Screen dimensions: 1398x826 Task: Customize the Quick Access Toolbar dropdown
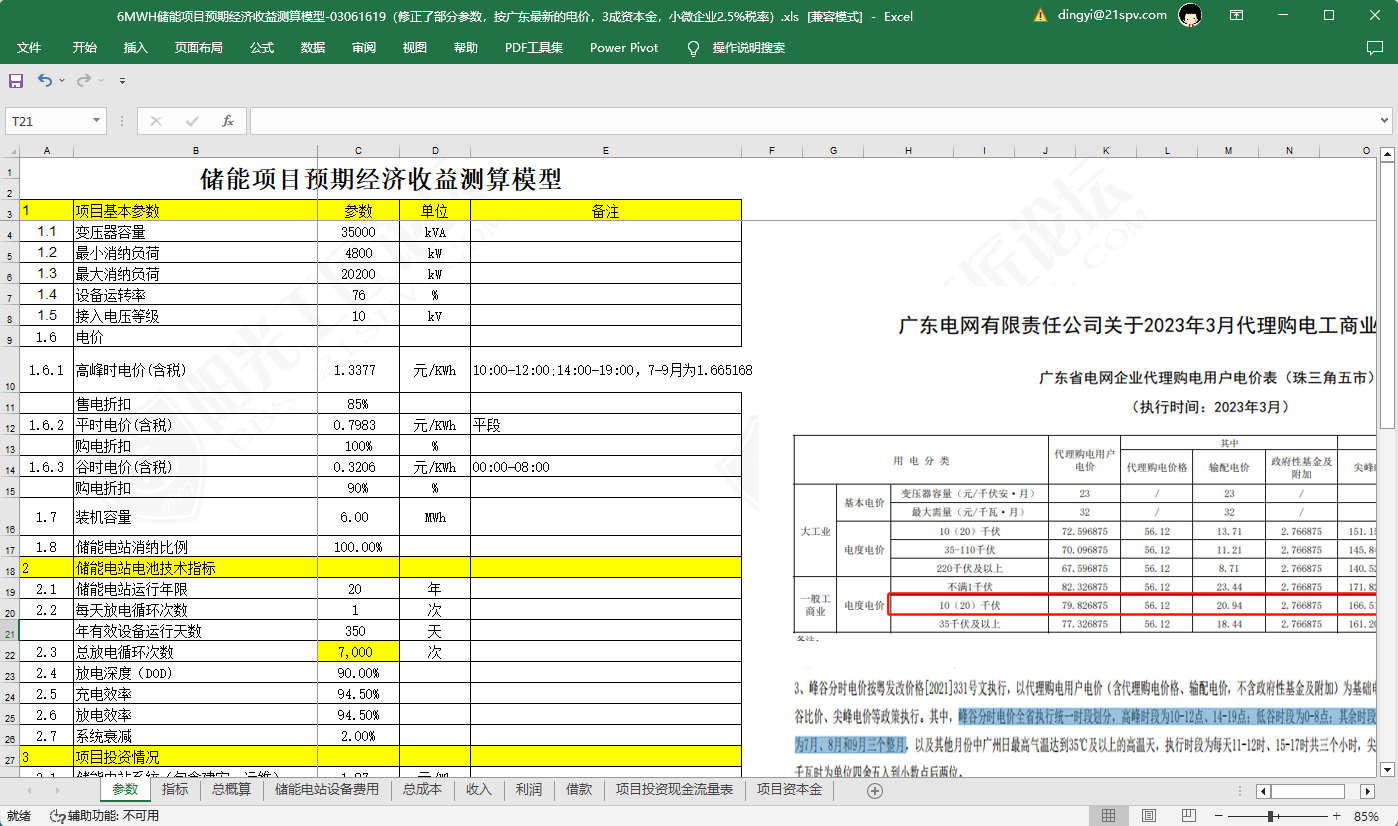click(x=122, y=80)
